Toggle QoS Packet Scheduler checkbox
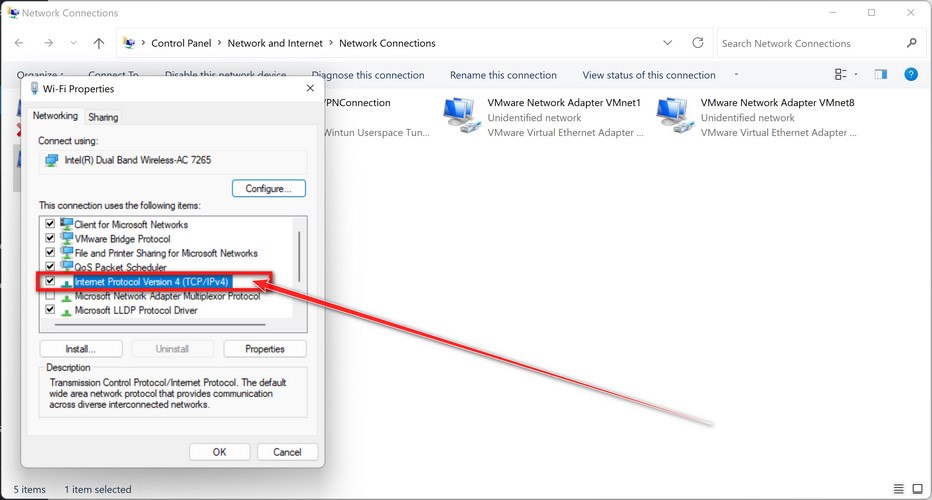Image resolution: width=932 pixels, height=500 pixels. click(x=50, y=266)
